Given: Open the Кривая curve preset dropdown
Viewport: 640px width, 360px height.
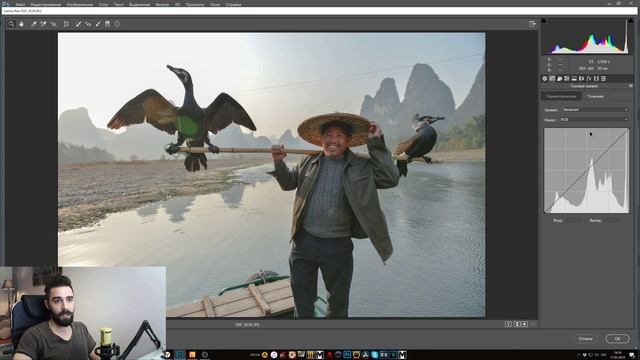Looking at the screenshot, I should pos(595,109).
